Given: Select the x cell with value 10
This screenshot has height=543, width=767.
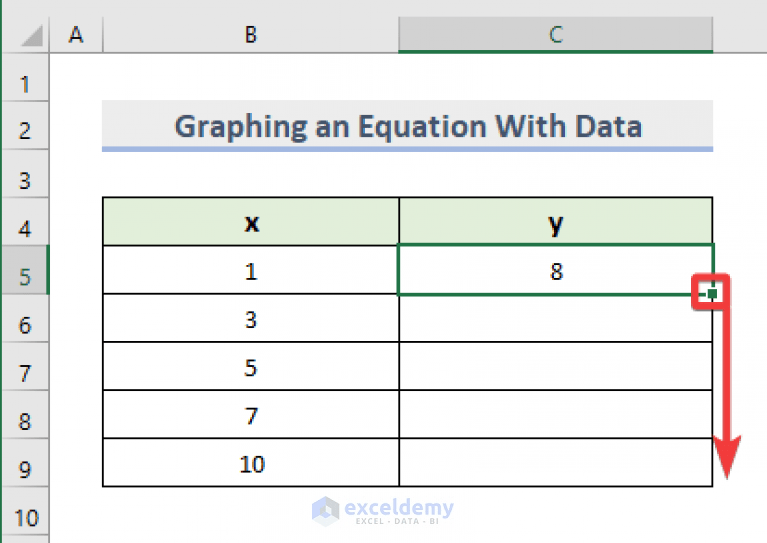Looking at the screenshot, I should click(x=251, y=463).
